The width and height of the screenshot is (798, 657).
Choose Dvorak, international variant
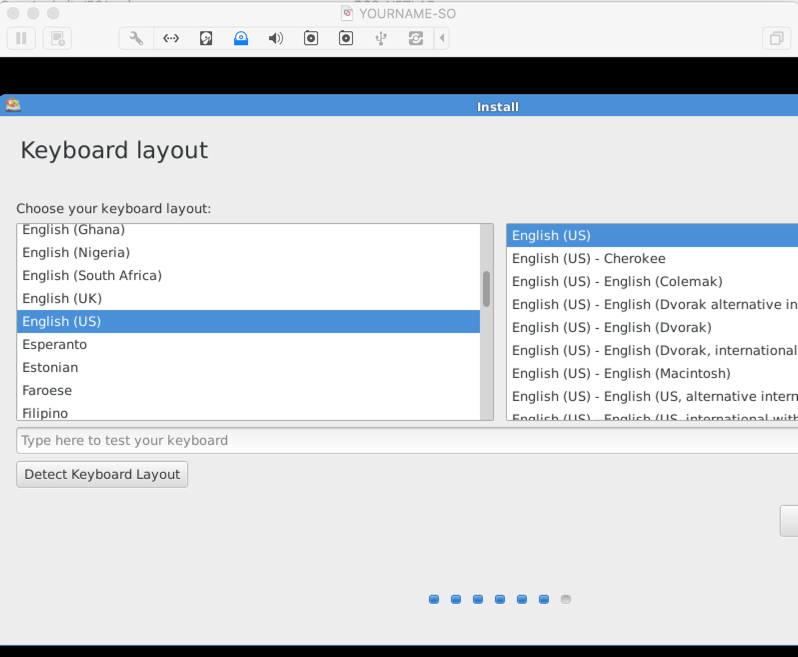pyautogui.click(x=652, y=350)
